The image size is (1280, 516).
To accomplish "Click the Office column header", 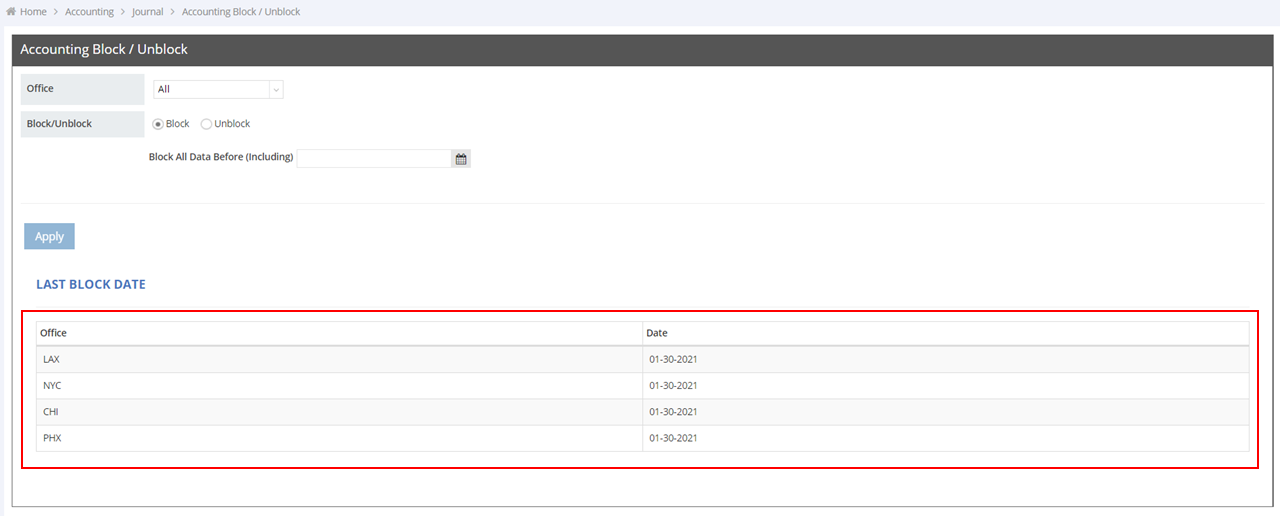I will (x=54, y=333).
